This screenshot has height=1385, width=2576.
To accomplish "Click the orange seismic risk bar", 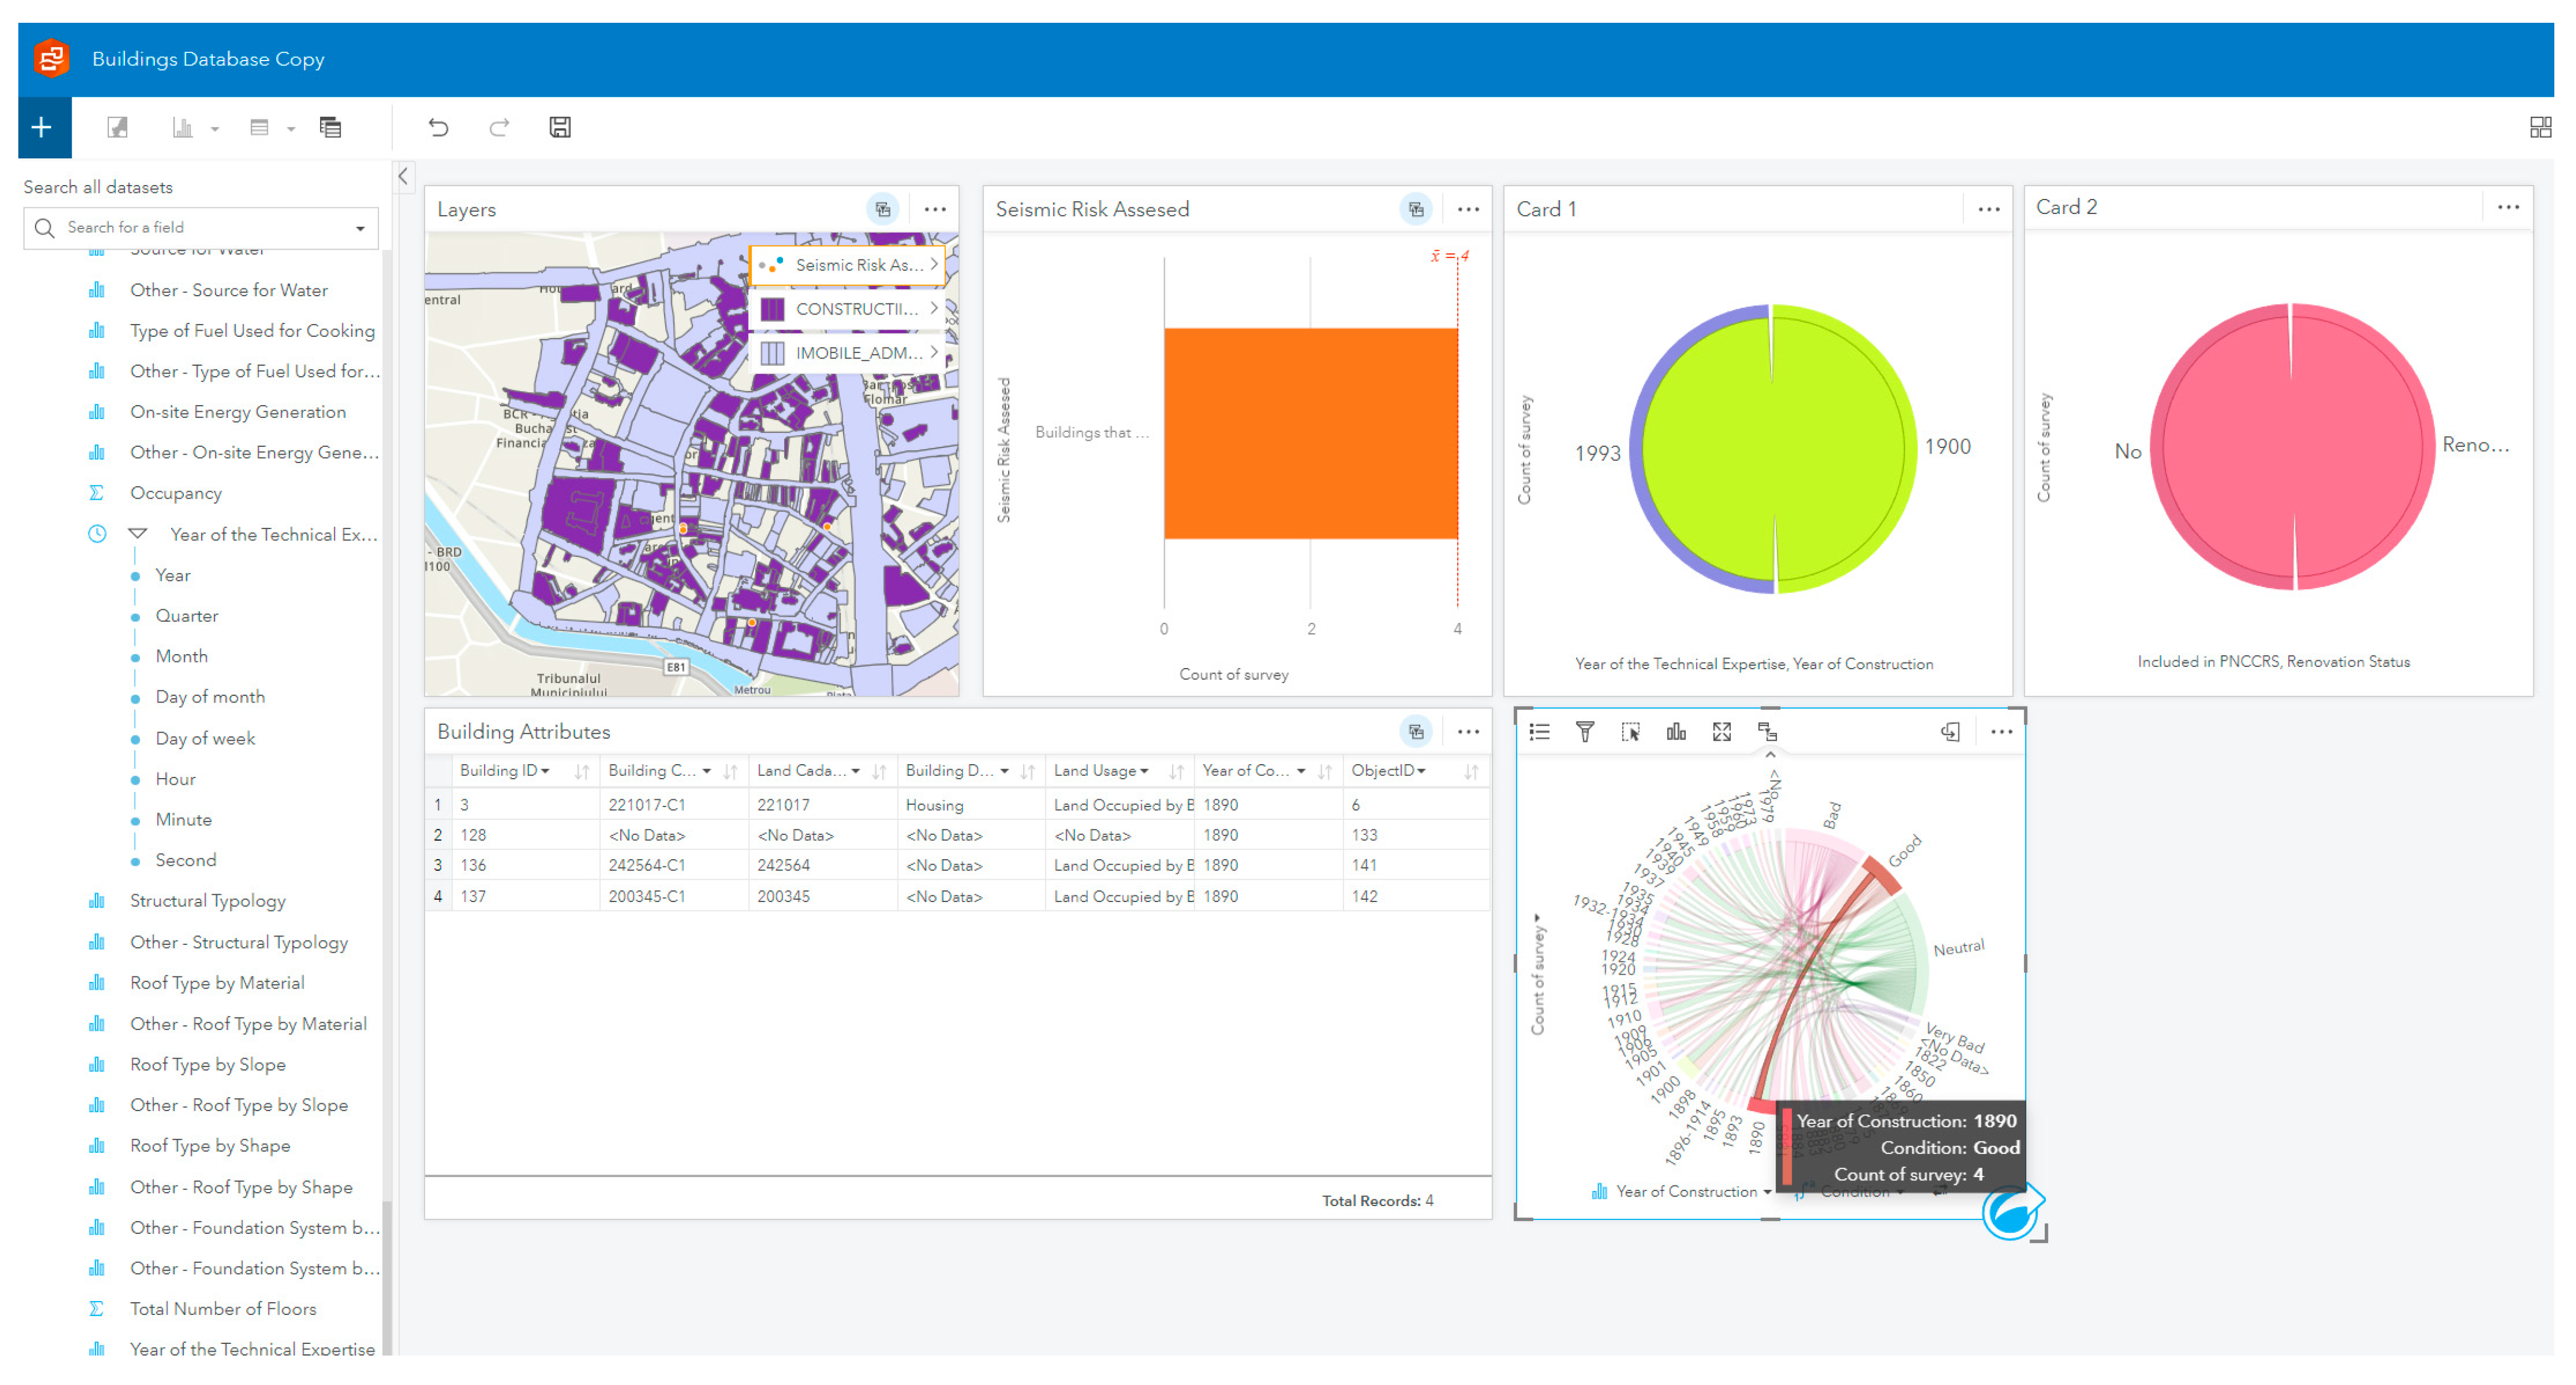I will tap(1310, 433).
